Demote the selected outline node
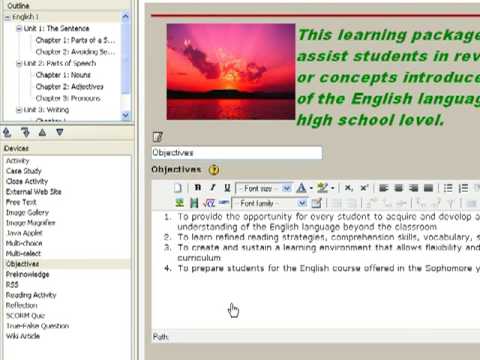 pyautogui.click(x=25, y=133)
